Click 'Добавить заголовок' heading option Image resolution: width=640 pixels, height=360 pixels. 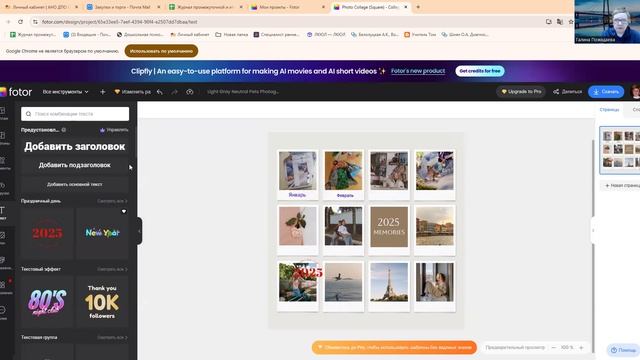75,147
